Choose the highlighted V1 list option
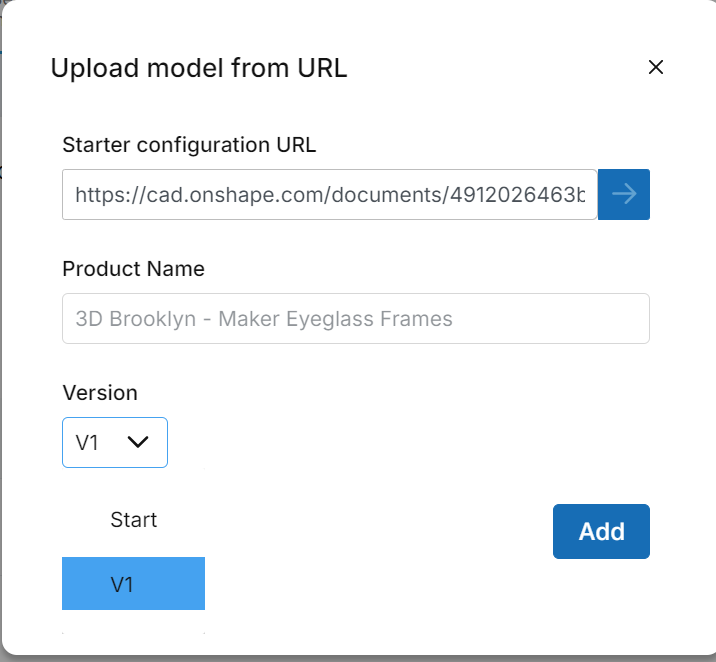Screen dimensions: 716x662 coord(133,584)
